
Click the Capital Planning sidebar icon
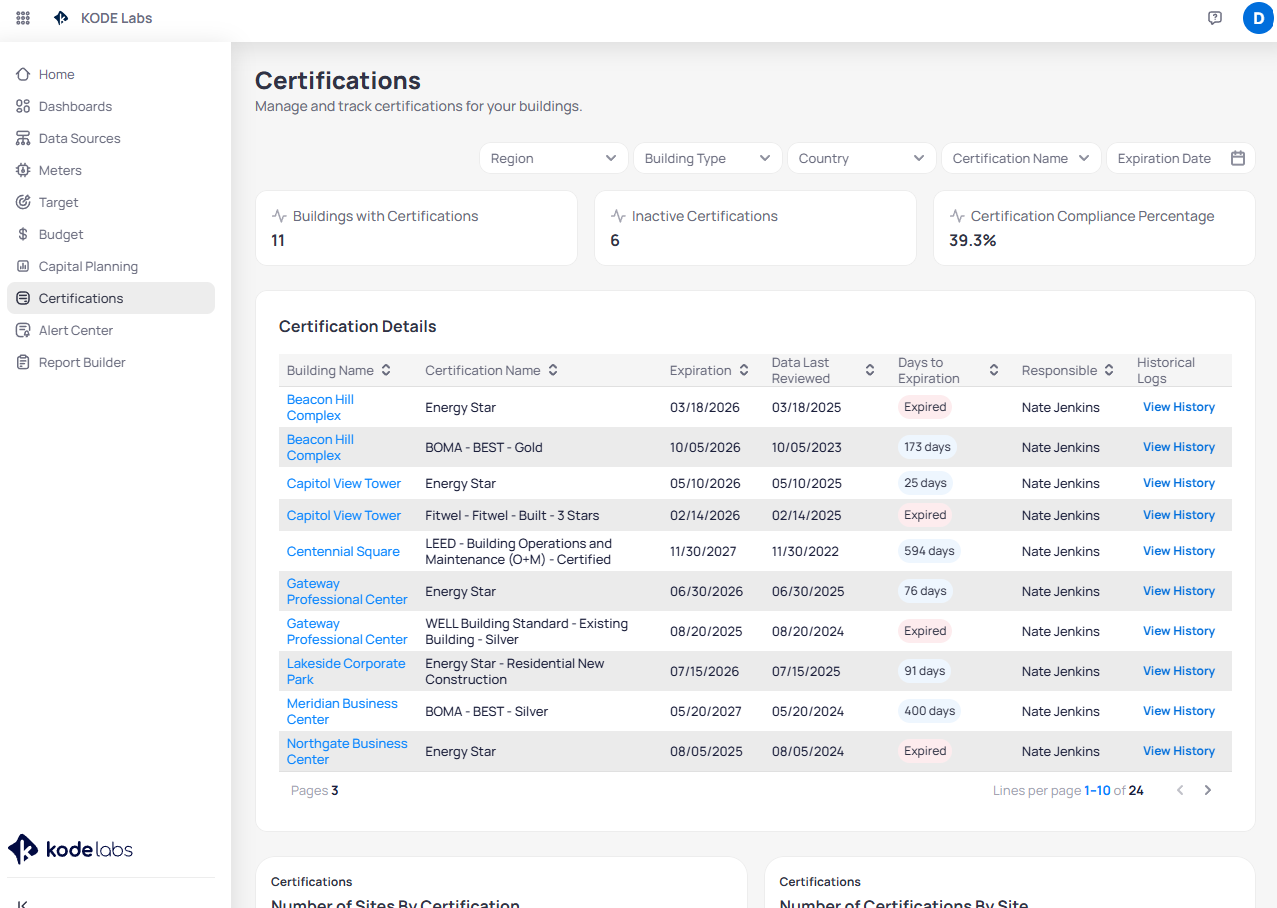pyautogui.click(x=23, y=266)
